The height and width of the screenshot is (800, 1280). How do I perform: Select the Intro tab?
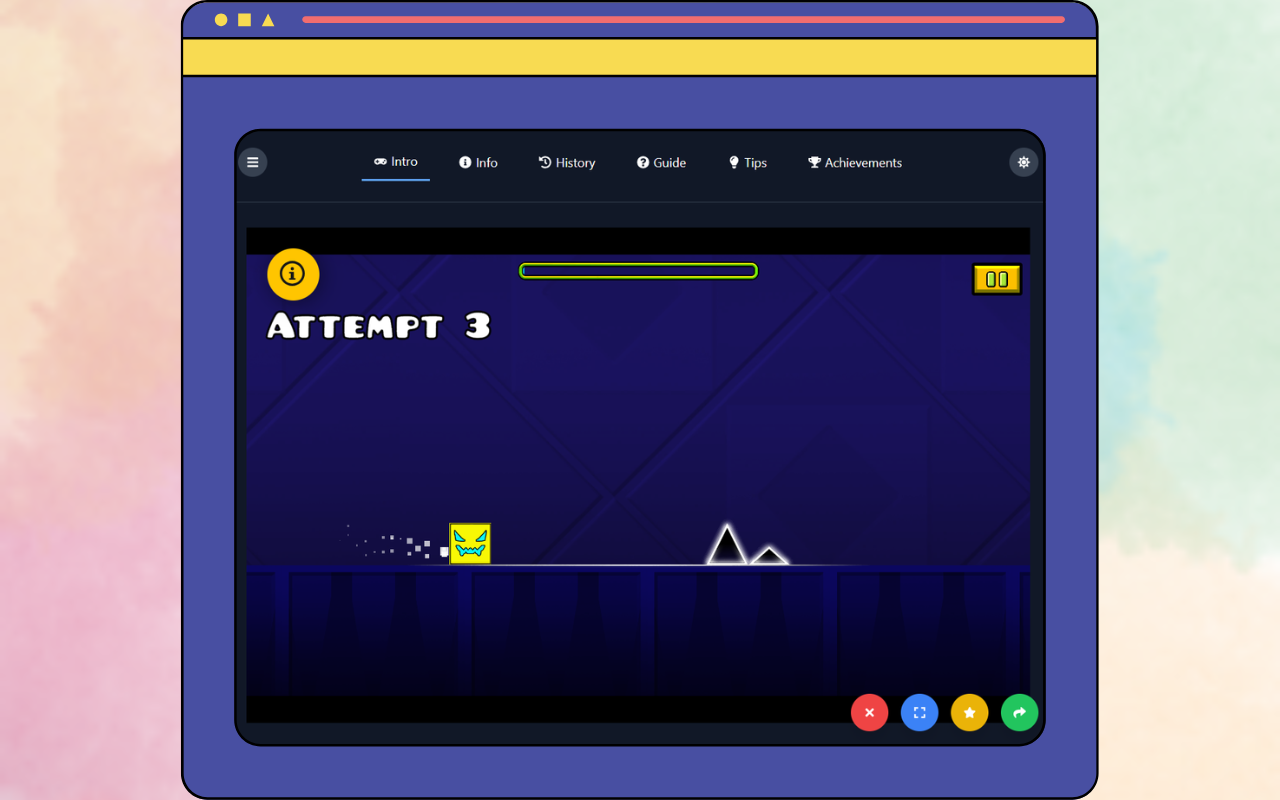click(395, 162)
